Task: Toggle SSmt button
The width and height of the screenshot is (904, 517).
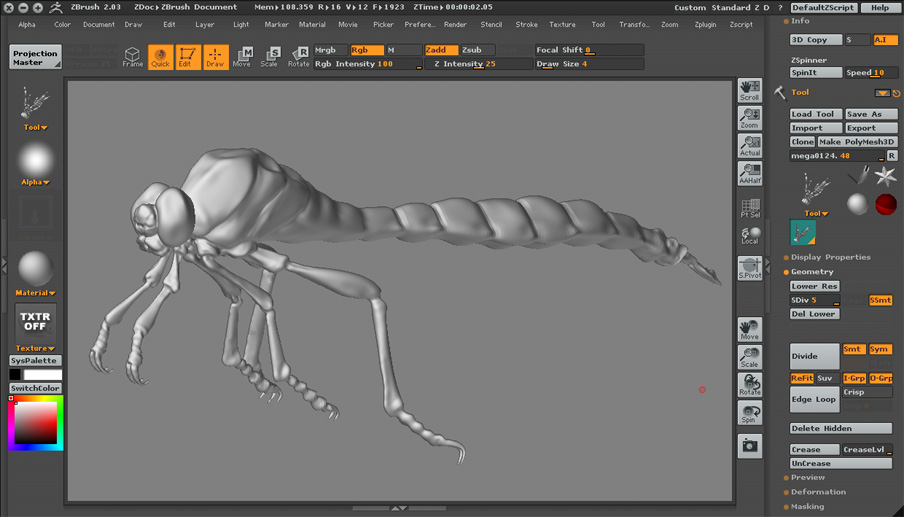Action: point(880,300)
